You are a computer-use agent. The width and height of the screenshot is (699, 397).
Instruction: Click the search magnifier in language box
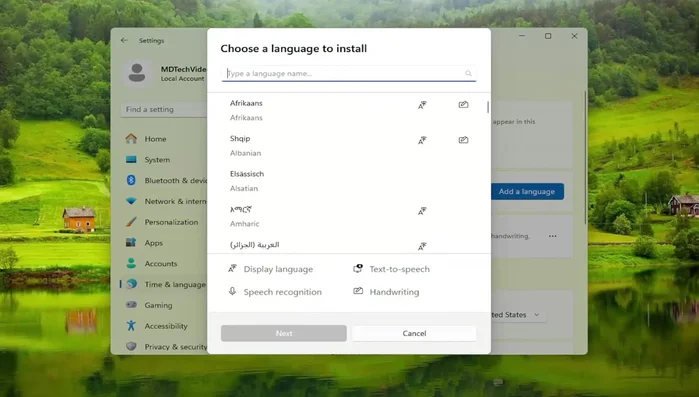tap(468, 74)
